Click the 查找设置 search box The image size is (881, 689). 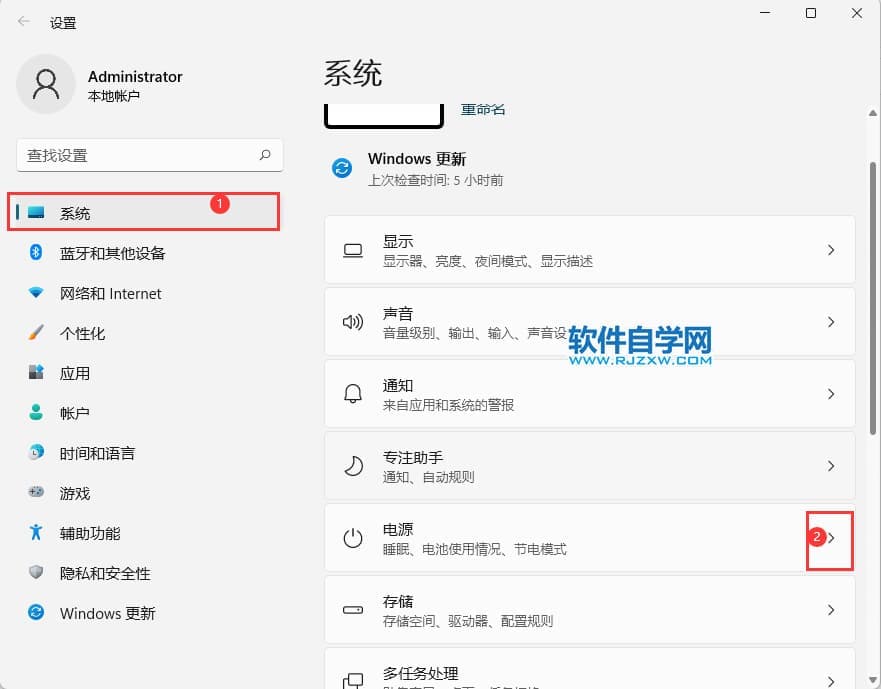(140, 155)
